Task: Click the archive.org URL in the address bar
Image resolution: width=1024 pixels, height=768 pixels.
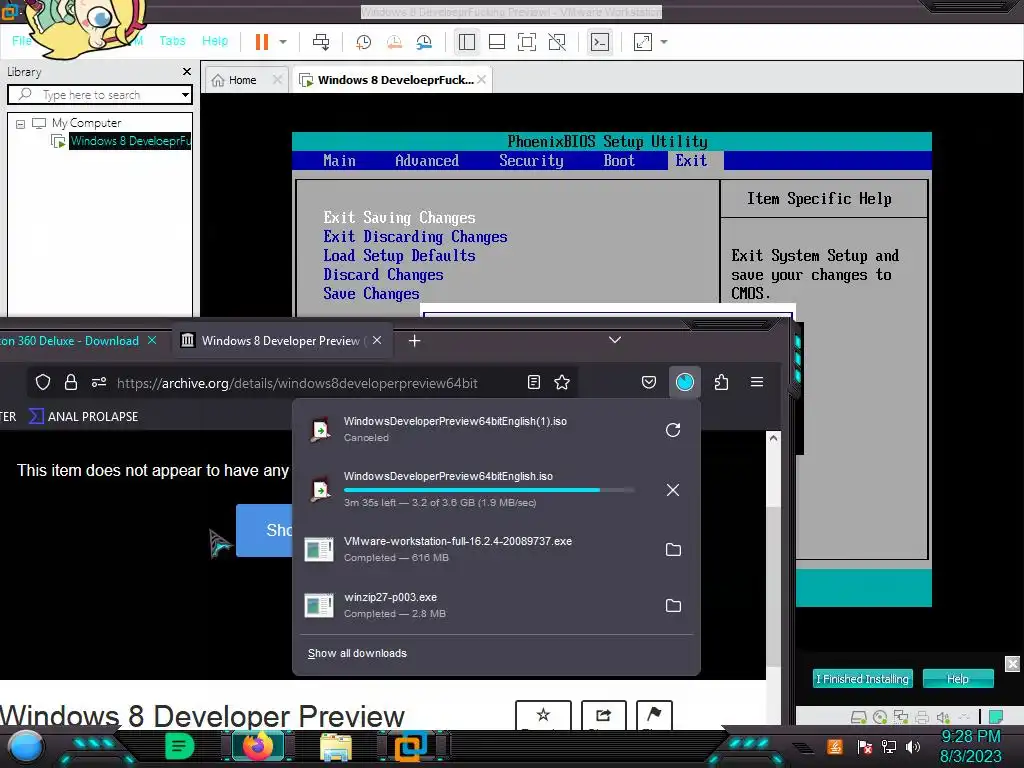Action: tap(297, 383)
